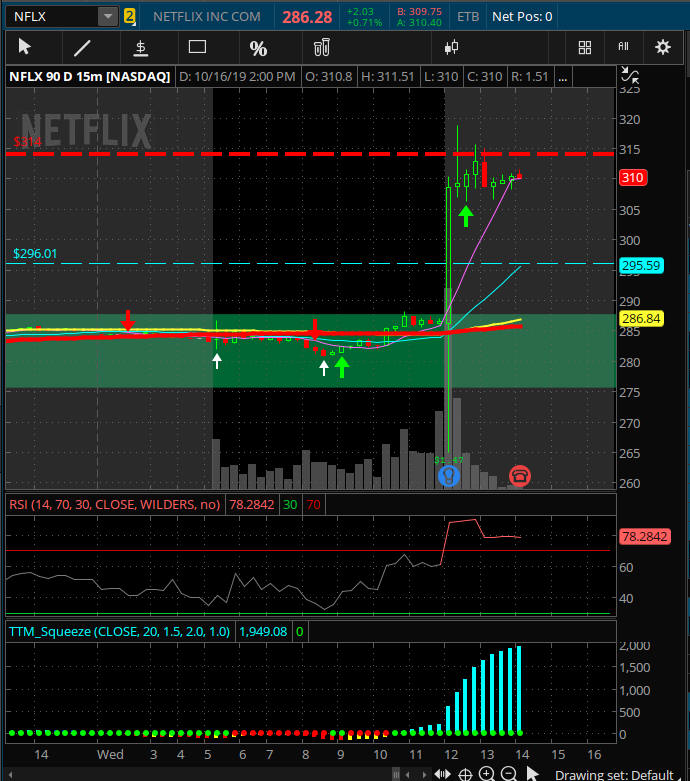Select the price level drawing tool
690x781 pixels.
click(x=141, y=47)
